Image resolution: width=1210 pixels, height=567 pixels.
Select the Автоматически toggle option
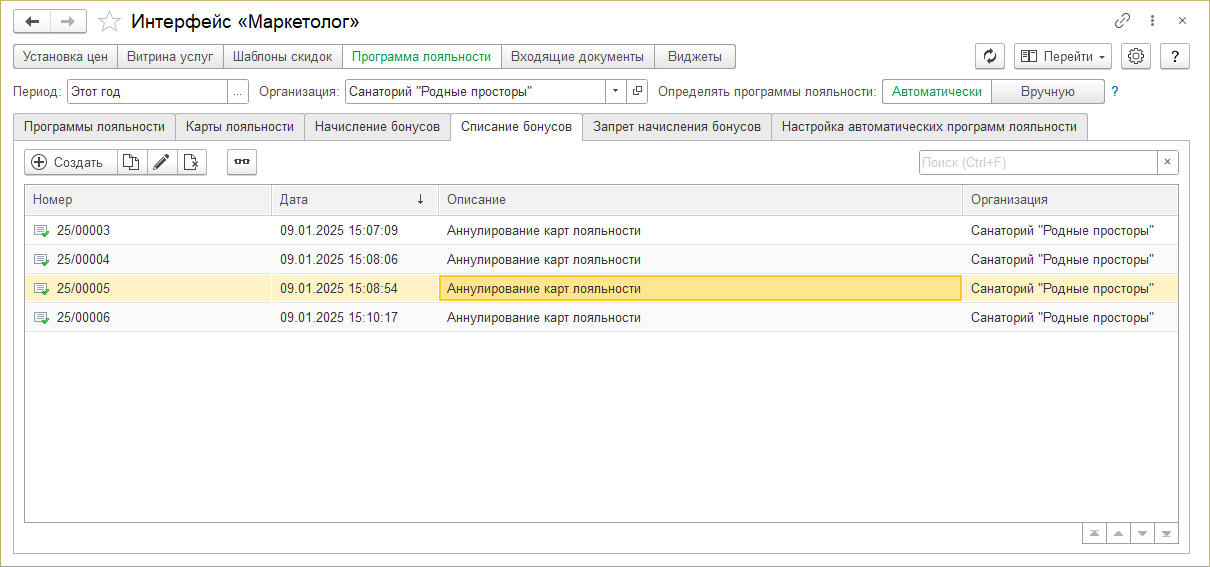pyautogui.click(x=936, y=92)
